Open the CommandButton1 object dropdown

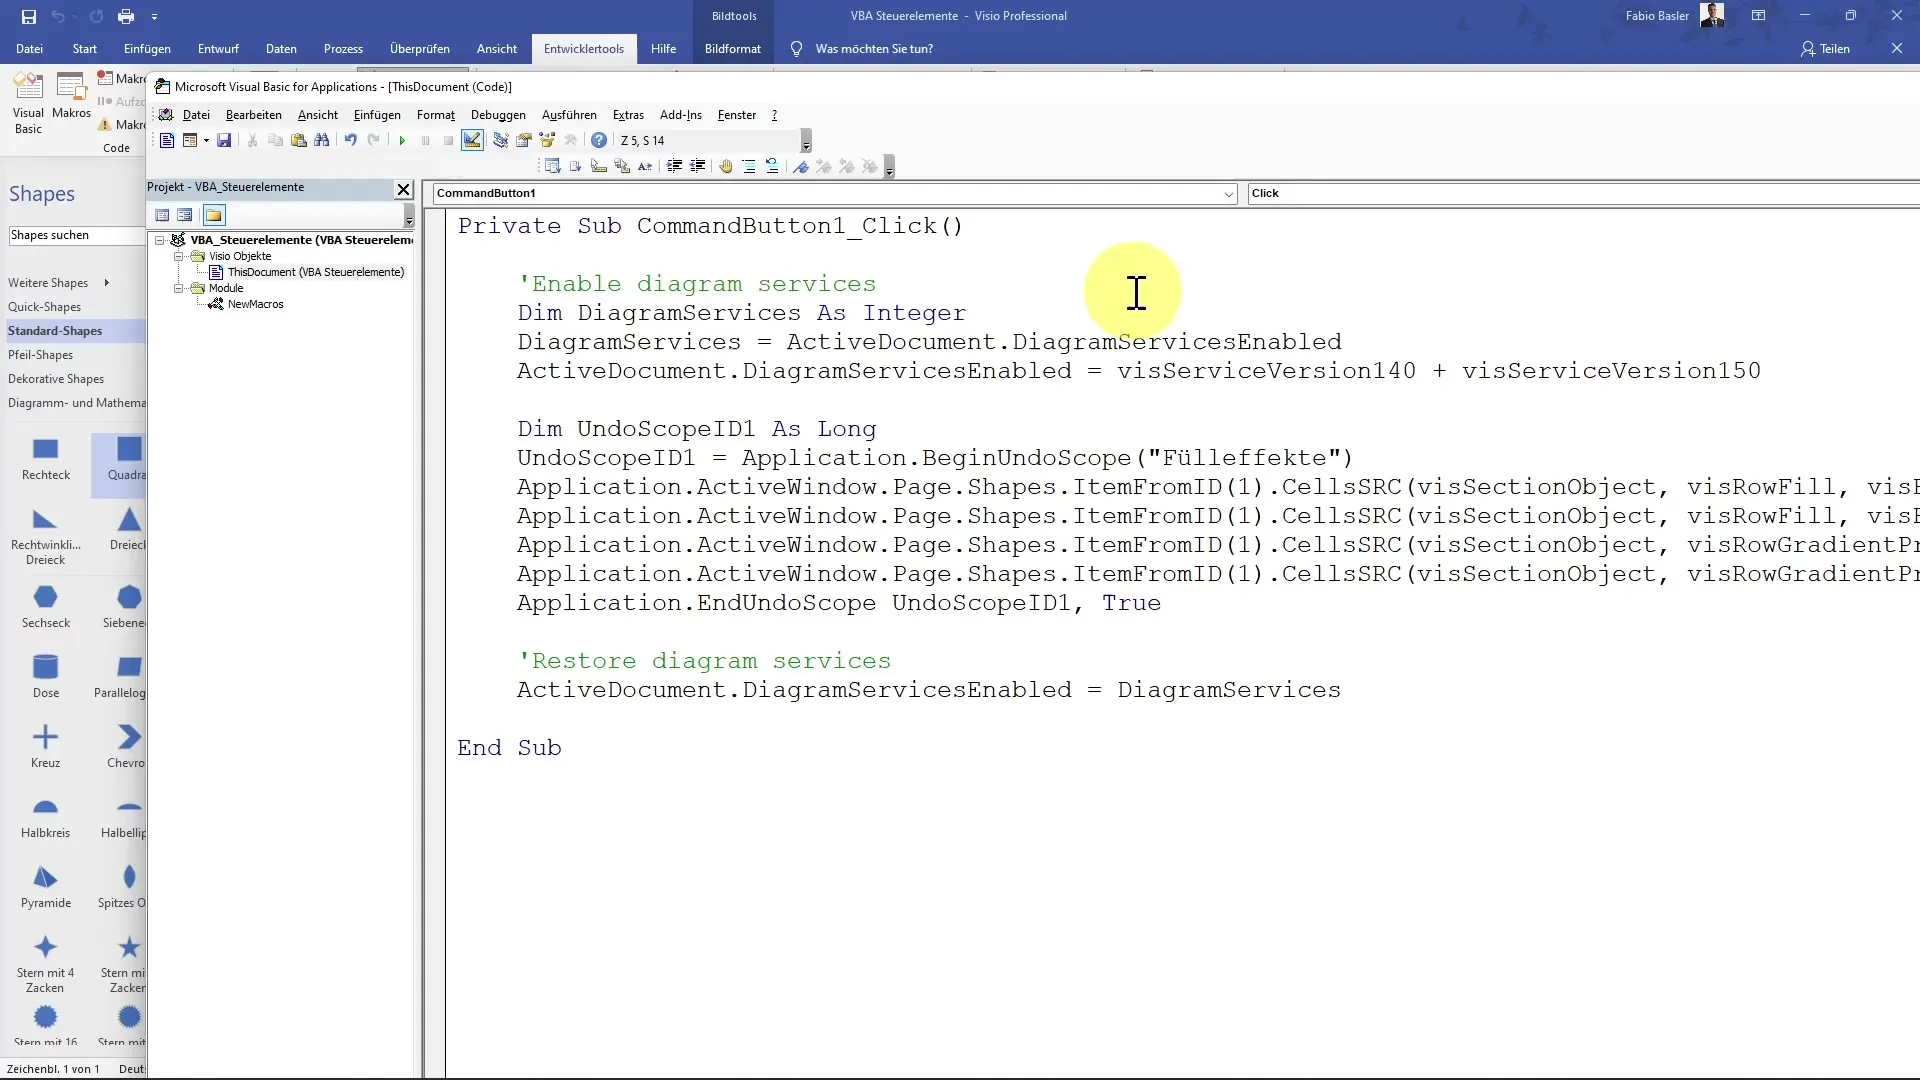click(x=1229, y=194)
